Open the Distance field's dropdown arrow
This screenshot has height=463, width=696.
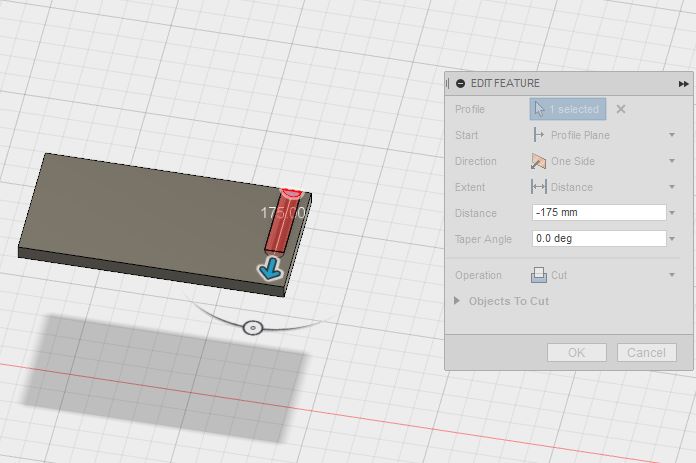point(672,213)
